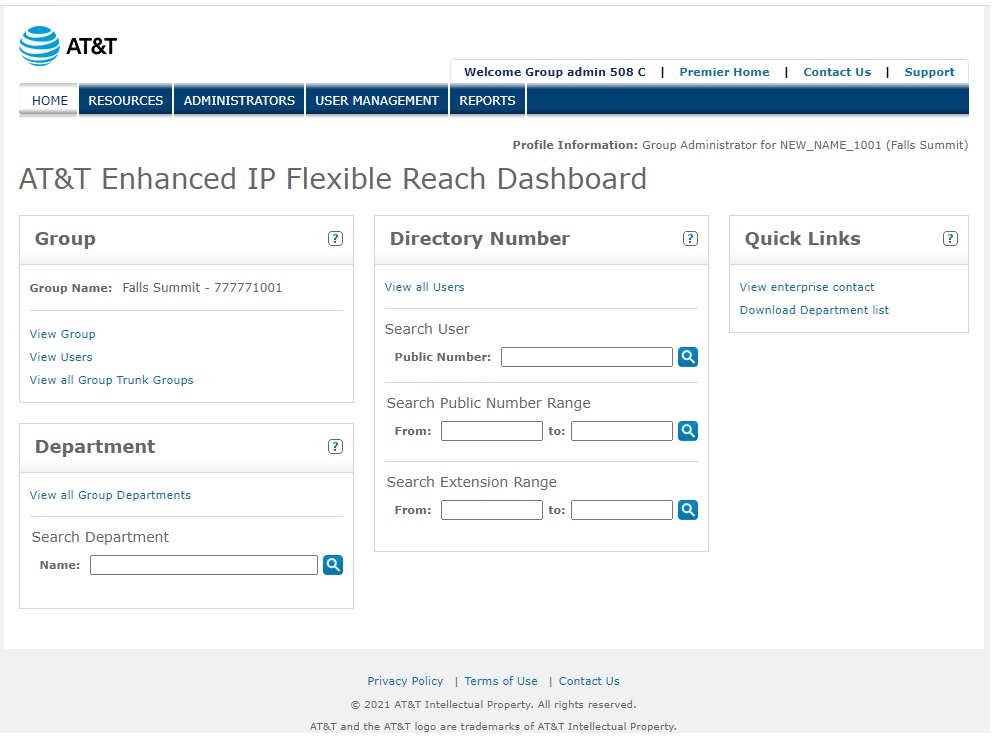Focus Extension Range From field

click(x=491, y=510)
